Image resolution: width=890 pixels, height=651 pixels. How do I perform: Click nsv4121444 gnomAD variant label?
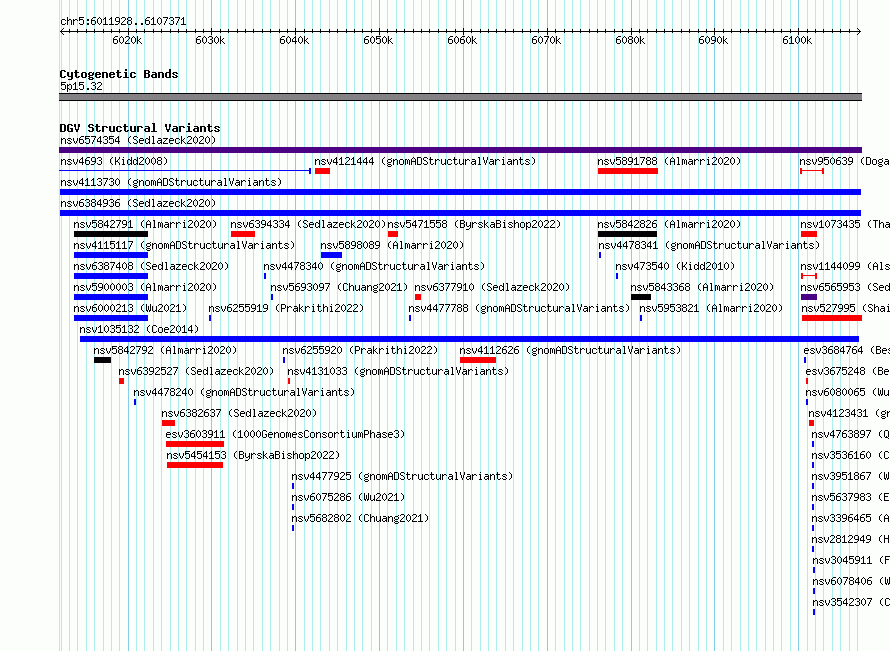pos(425,161)
